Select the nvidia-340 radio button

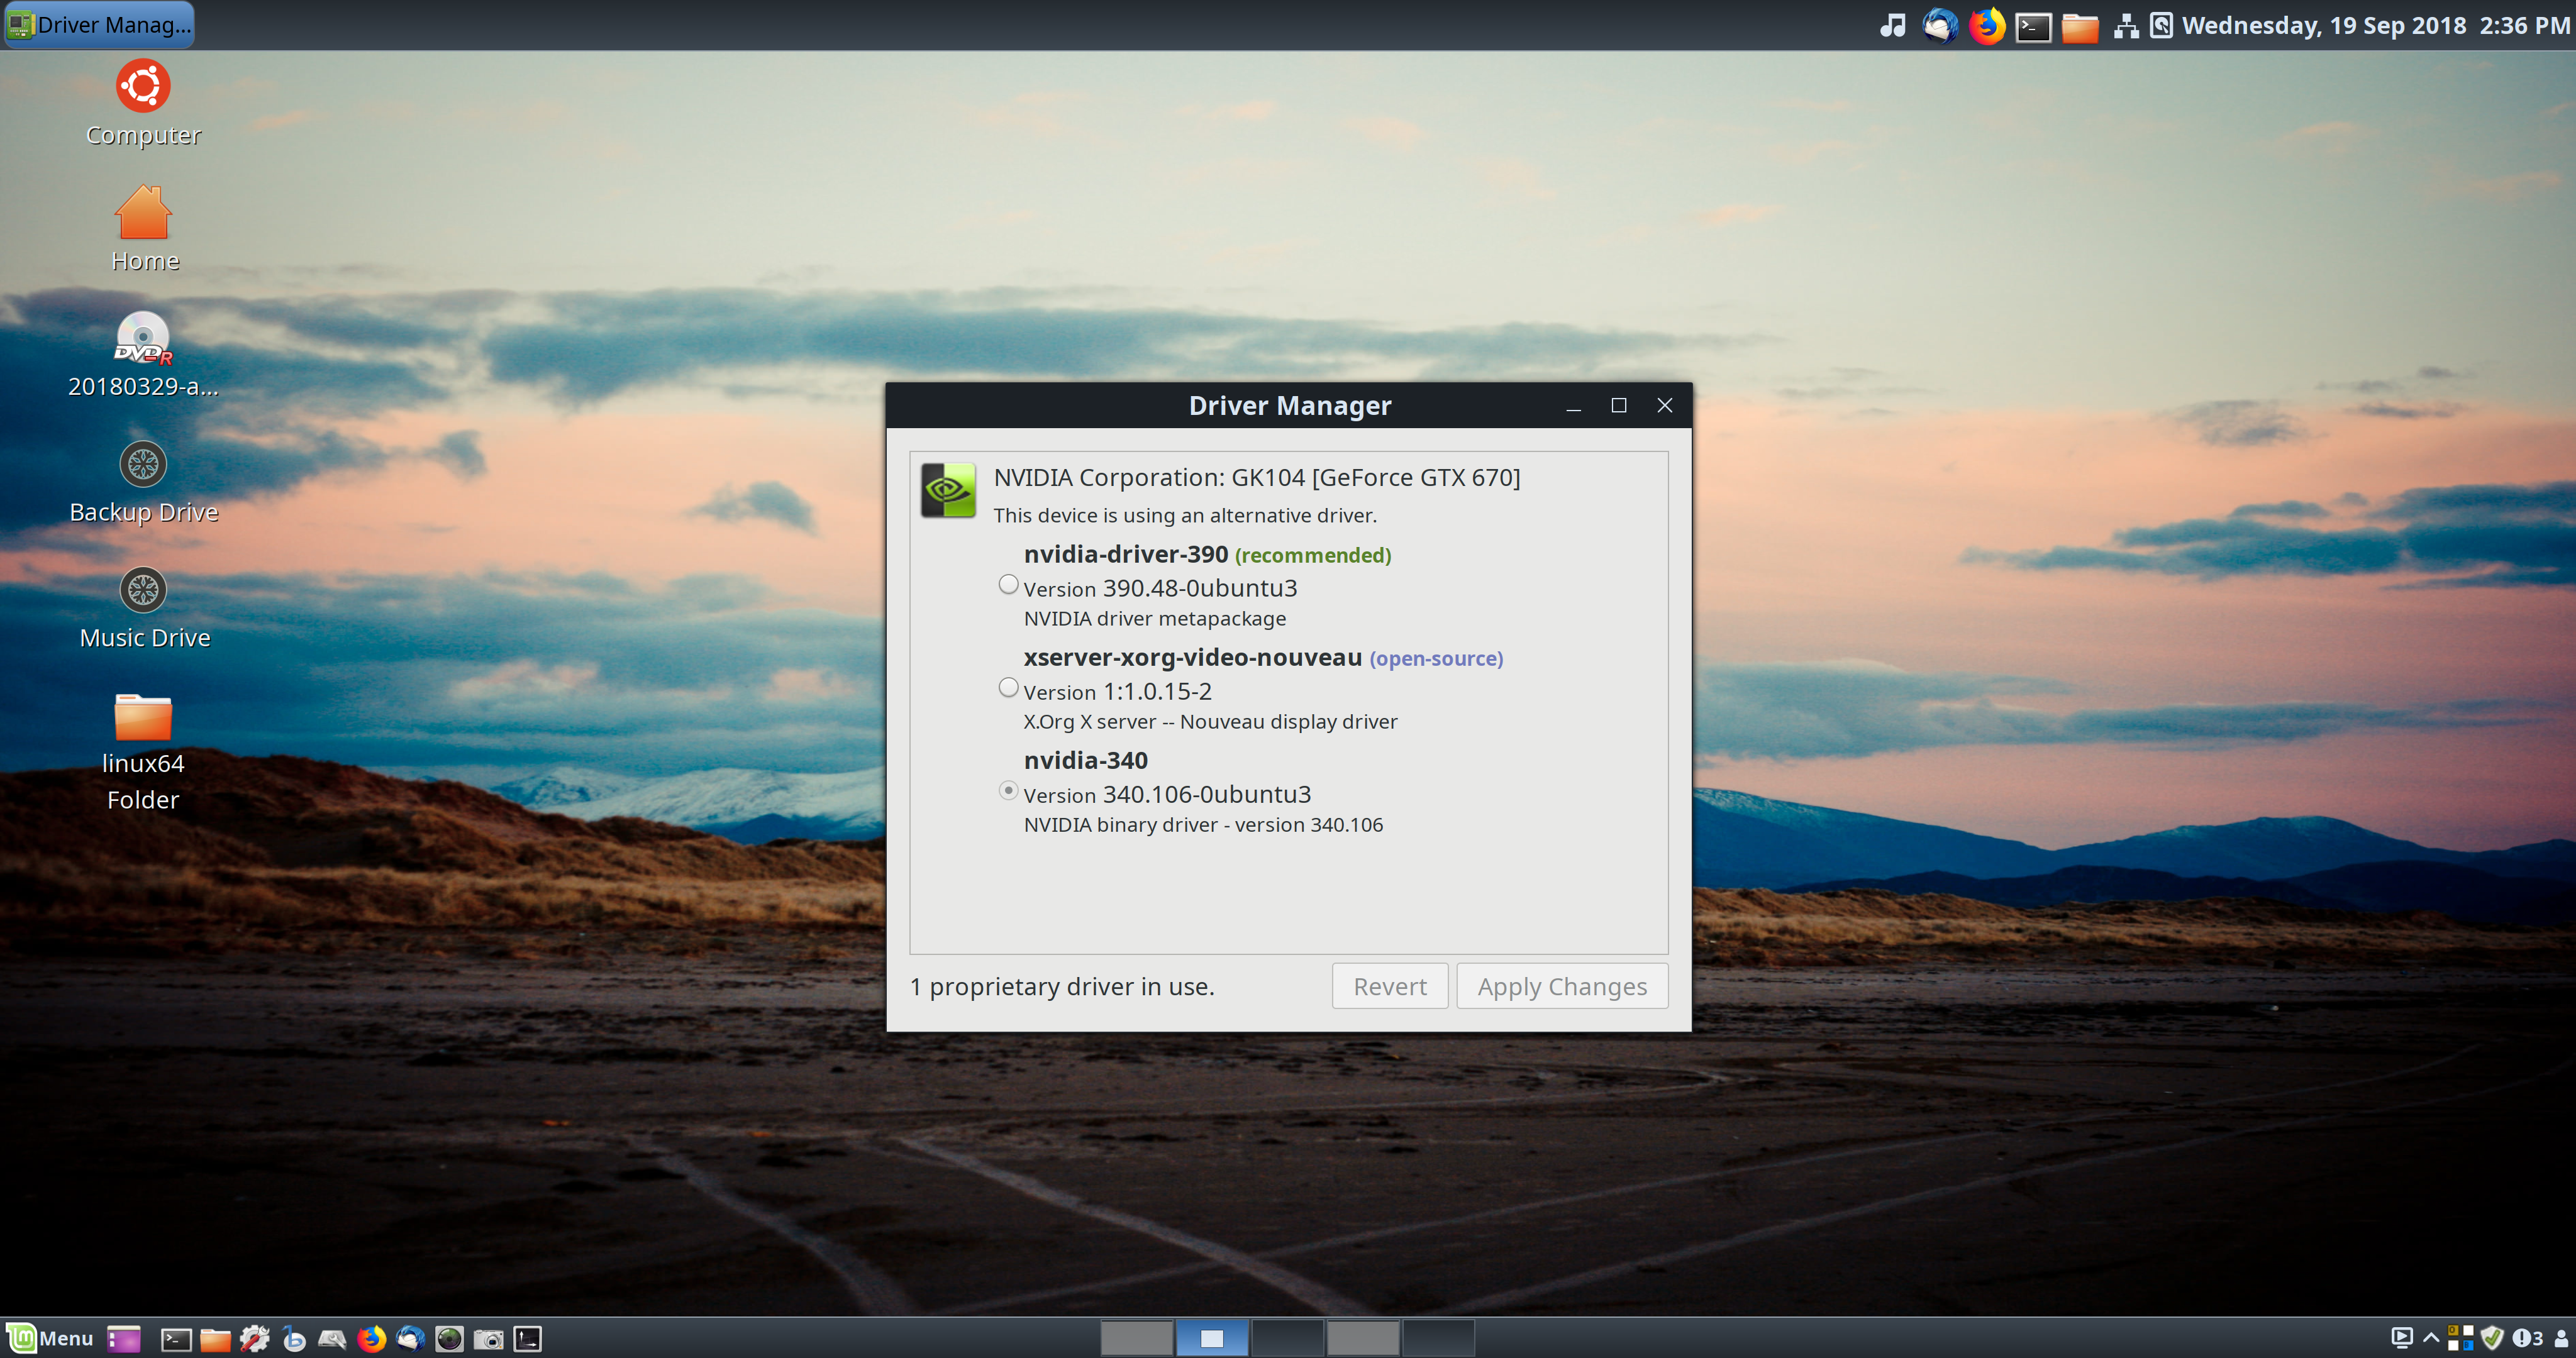point(1008,791)
